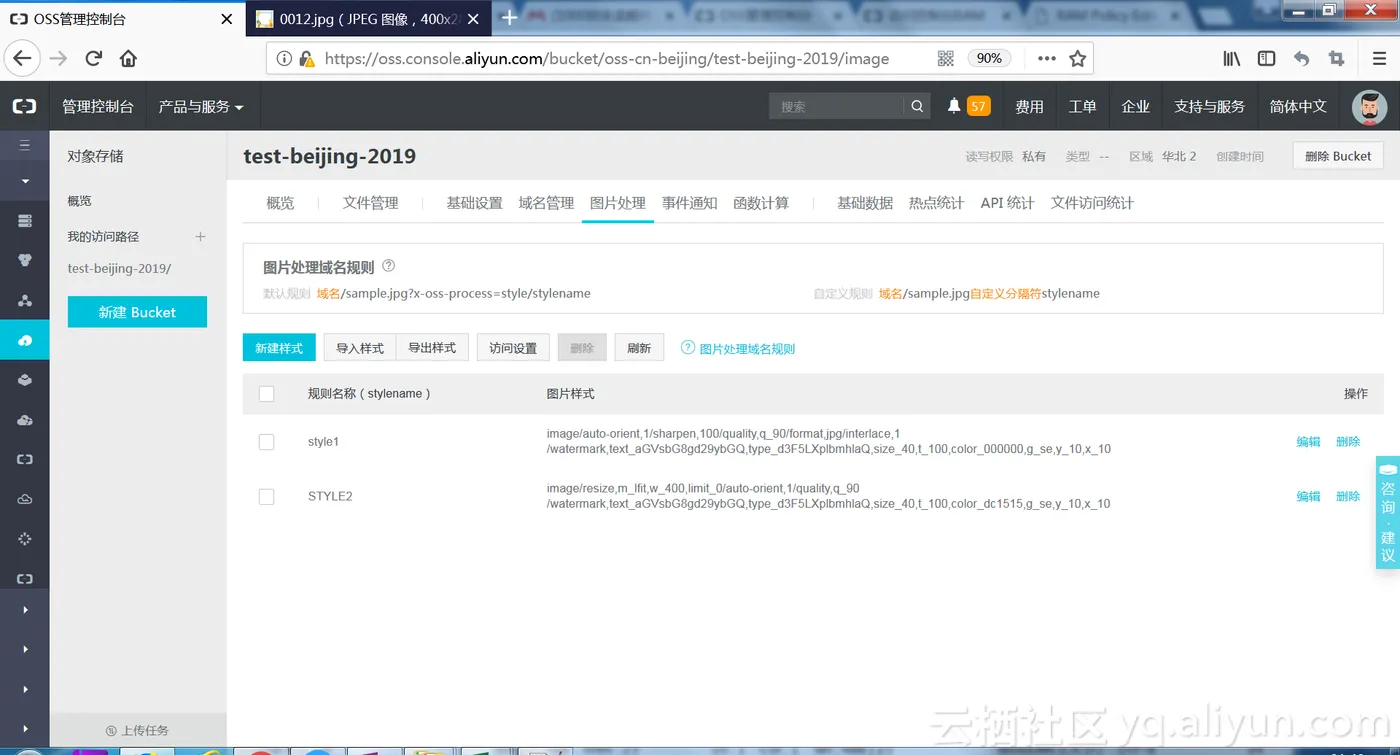Open the server stack icon in the left rail
The height and width of the screenshot is (755, 1400).
click(x=25, y=220)
